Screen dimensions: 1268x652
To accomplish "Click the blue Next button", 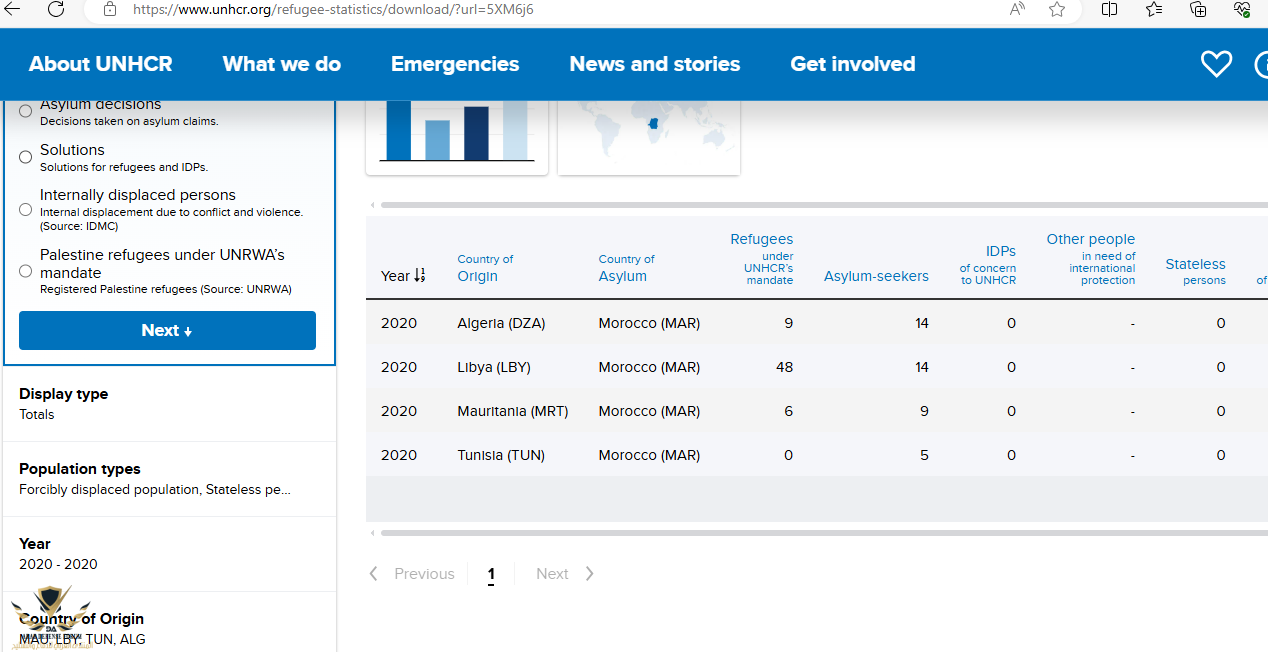I will [167, 330].
